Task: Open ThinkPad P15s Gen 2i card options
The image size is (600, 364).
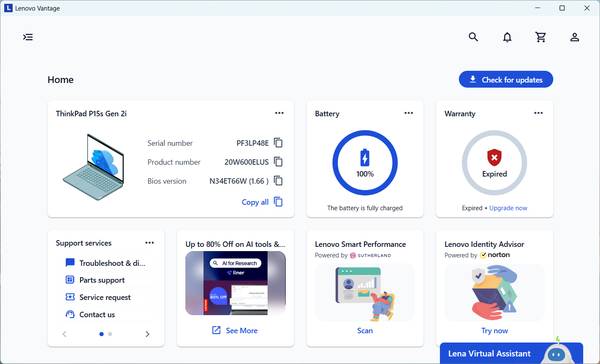Action: point(279,113)
